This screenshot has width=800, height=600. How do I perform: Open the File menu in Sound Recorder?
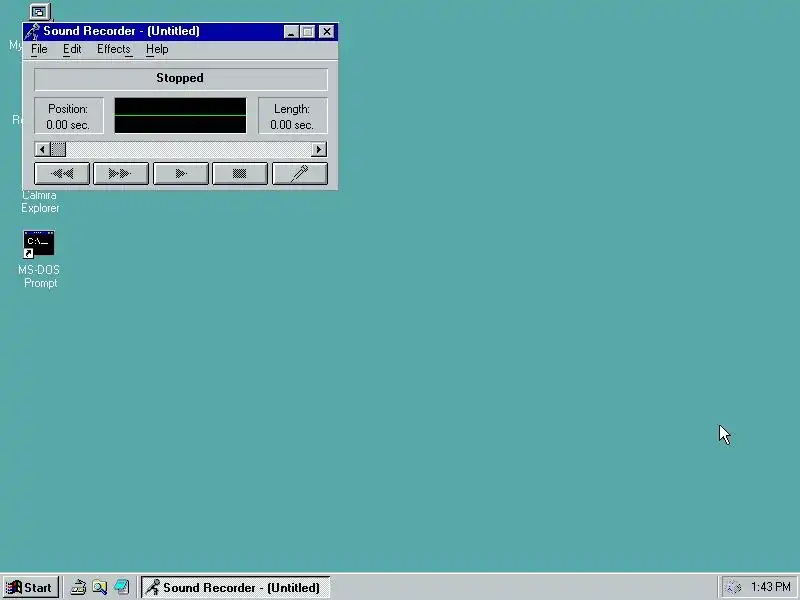coord(39,49)
